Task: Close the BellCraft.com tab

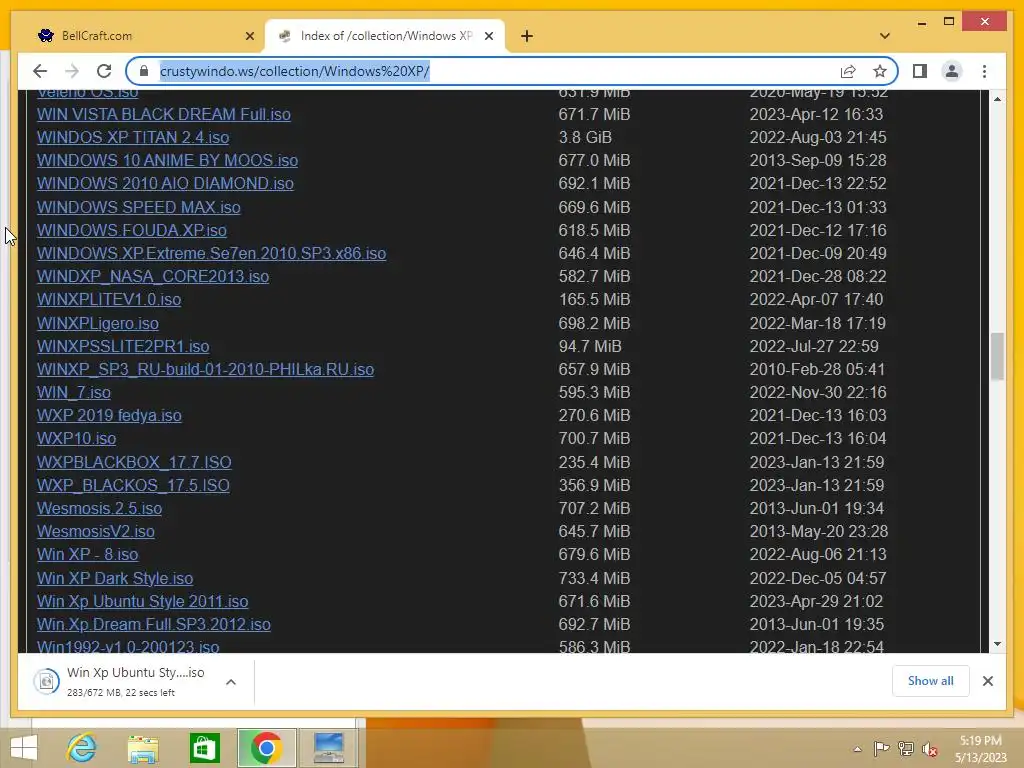Action: 249,36
